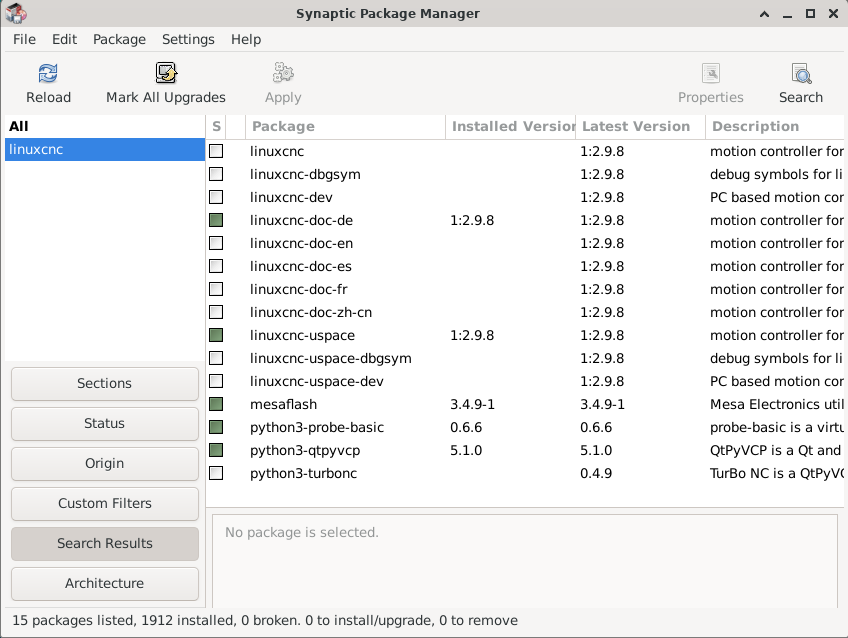Select the linuxcnc search result entry

click(x=104, y=149)
